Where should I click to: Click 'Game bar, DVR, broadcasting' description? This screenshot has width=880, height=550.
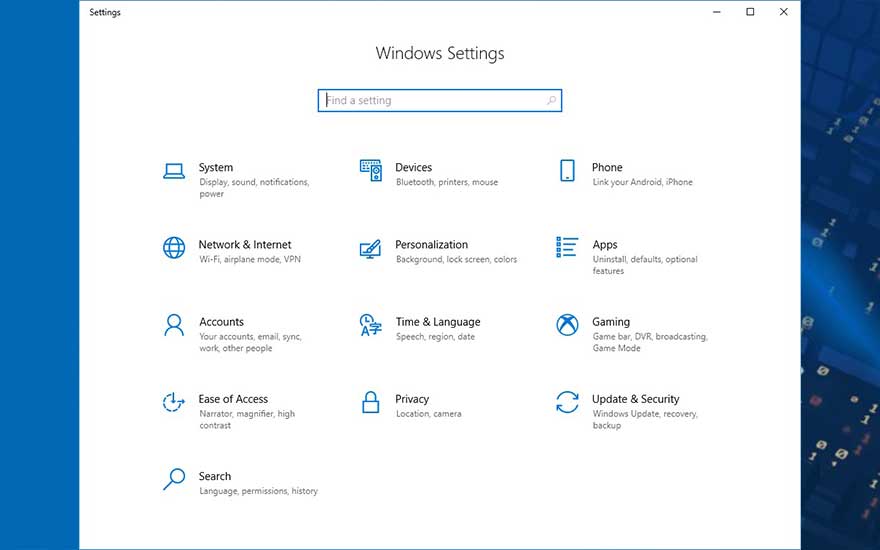pyautogui.click(x=650, y=342)
